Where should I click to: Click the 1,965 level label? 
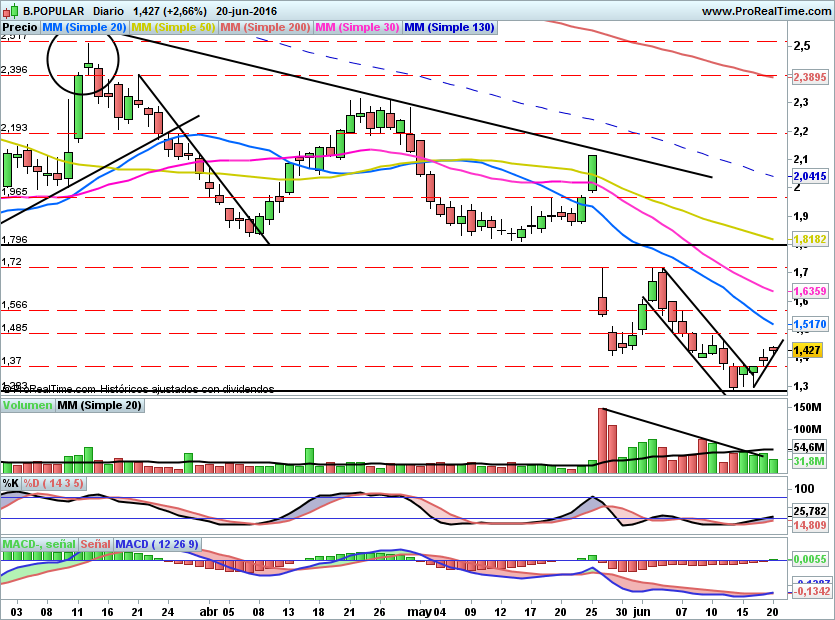[x=14, y=192]
